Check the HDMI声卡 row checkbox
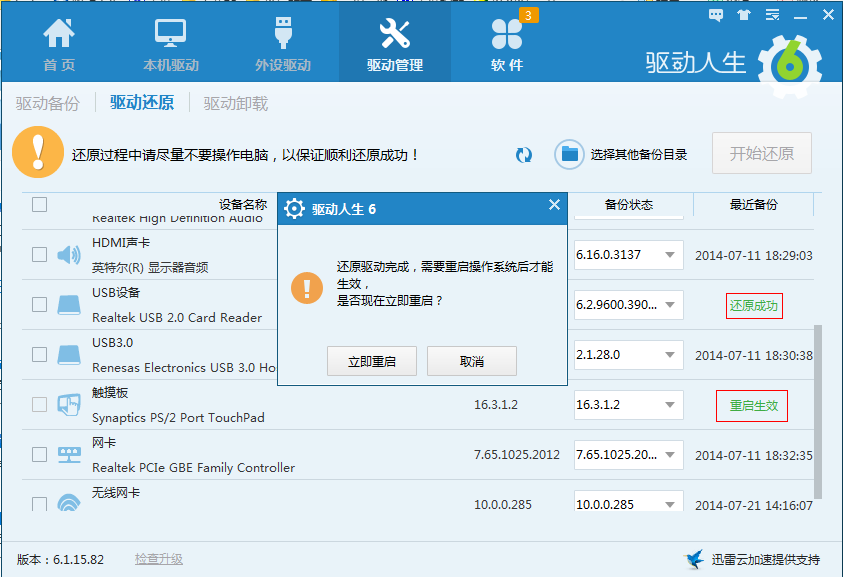 tap(39, 254)
